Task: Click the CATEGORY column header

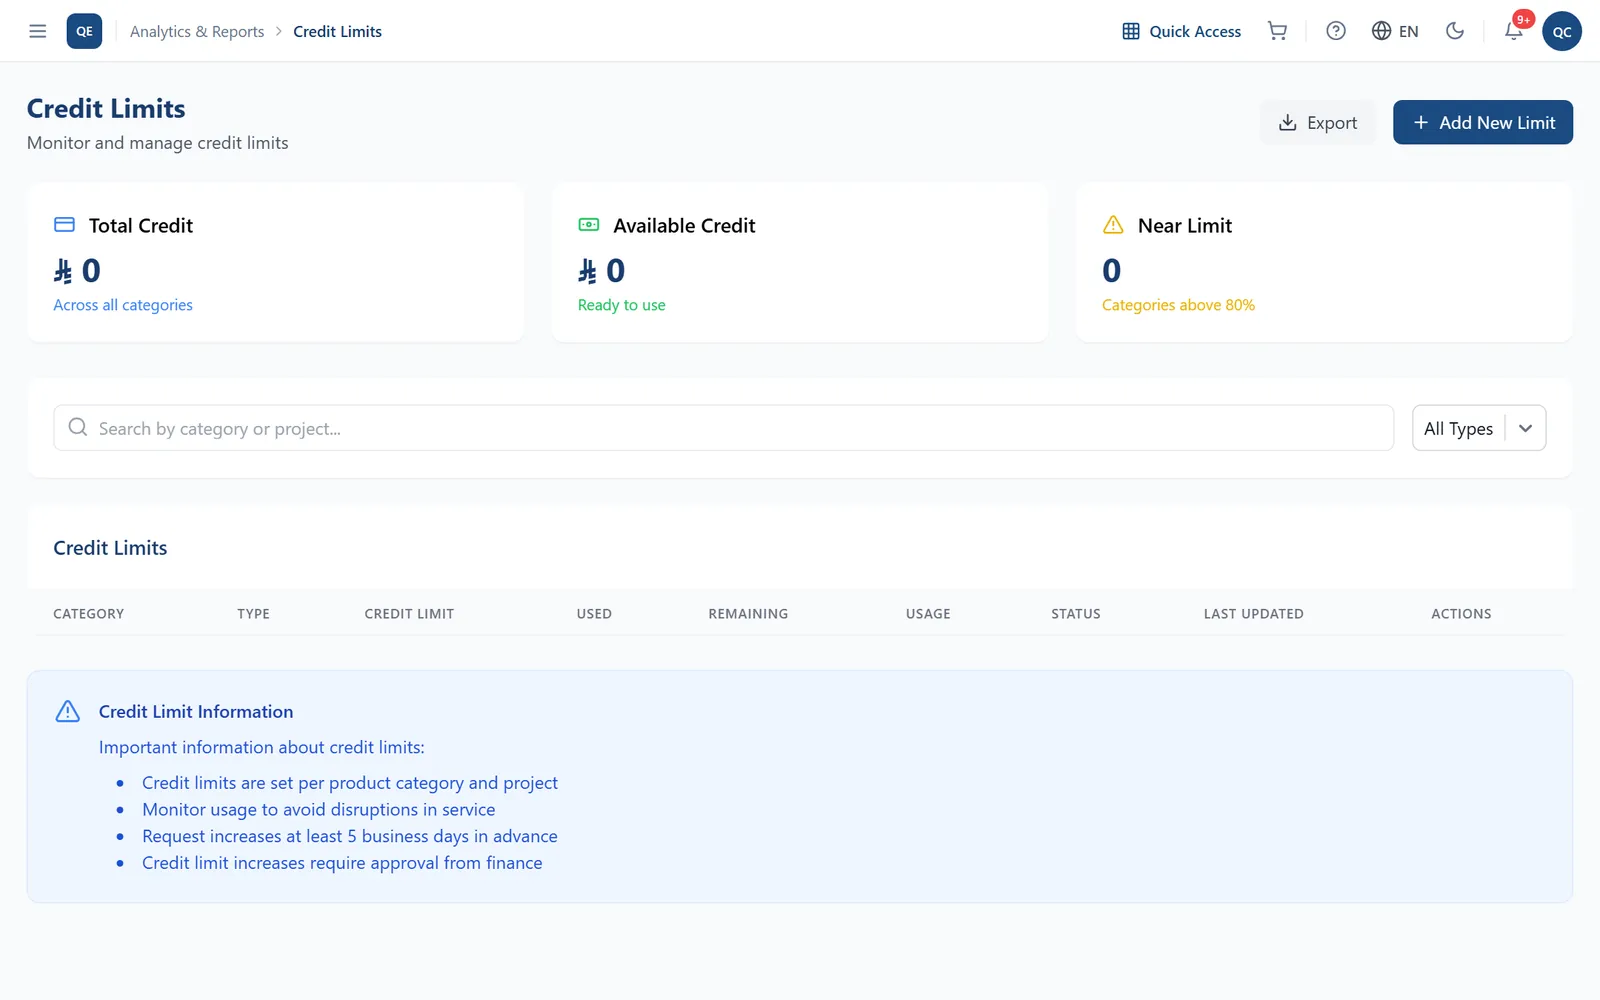Action: pos(89,614)
